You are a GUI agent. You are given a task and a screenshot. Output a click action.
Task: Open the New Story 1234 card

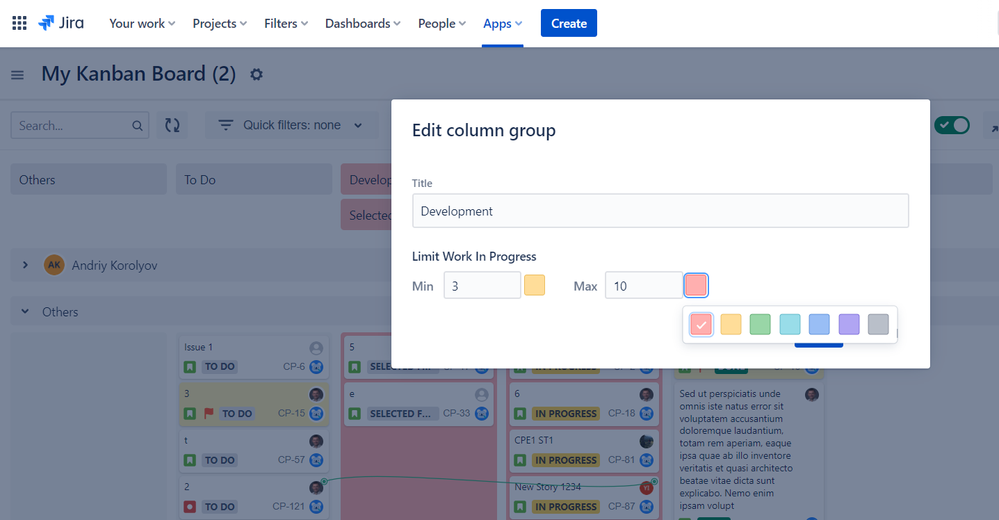pyautogui.click(x=584, y=496)
